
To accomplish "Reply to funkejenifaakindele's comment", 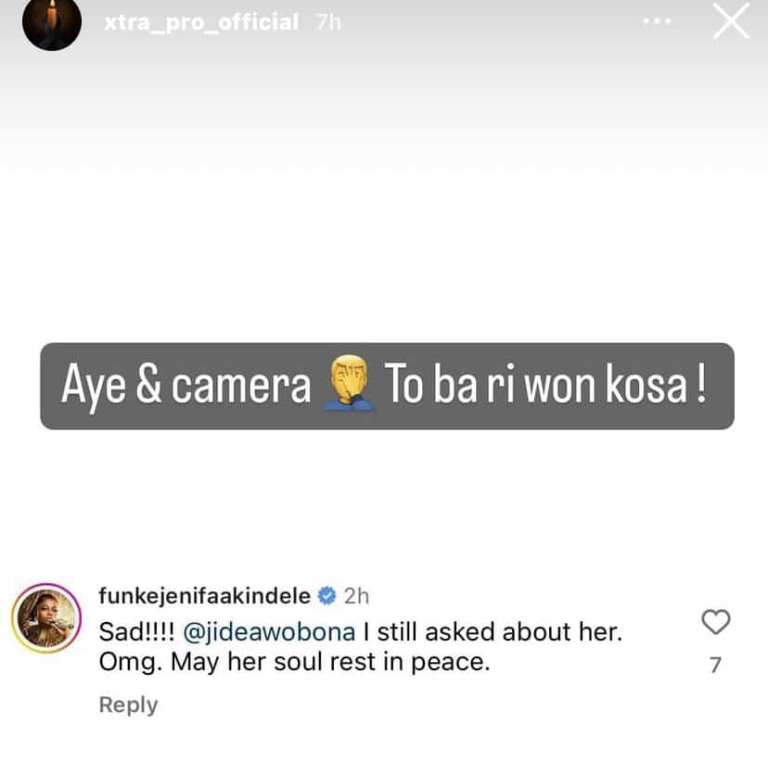I will pyautogui.click(x=128, y=705).
